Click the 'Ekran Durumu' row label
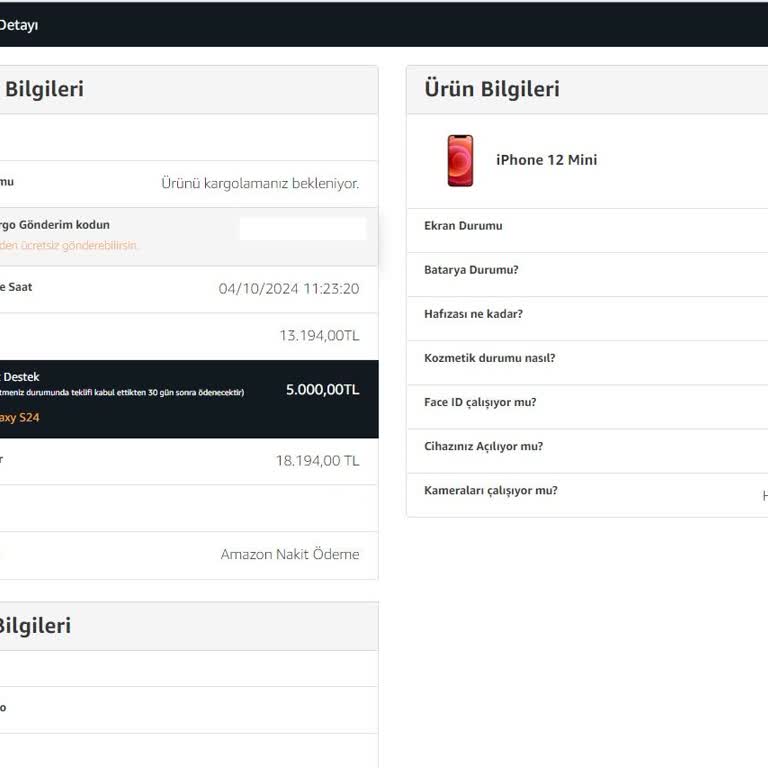768x768 pixels. click(463, 226)
